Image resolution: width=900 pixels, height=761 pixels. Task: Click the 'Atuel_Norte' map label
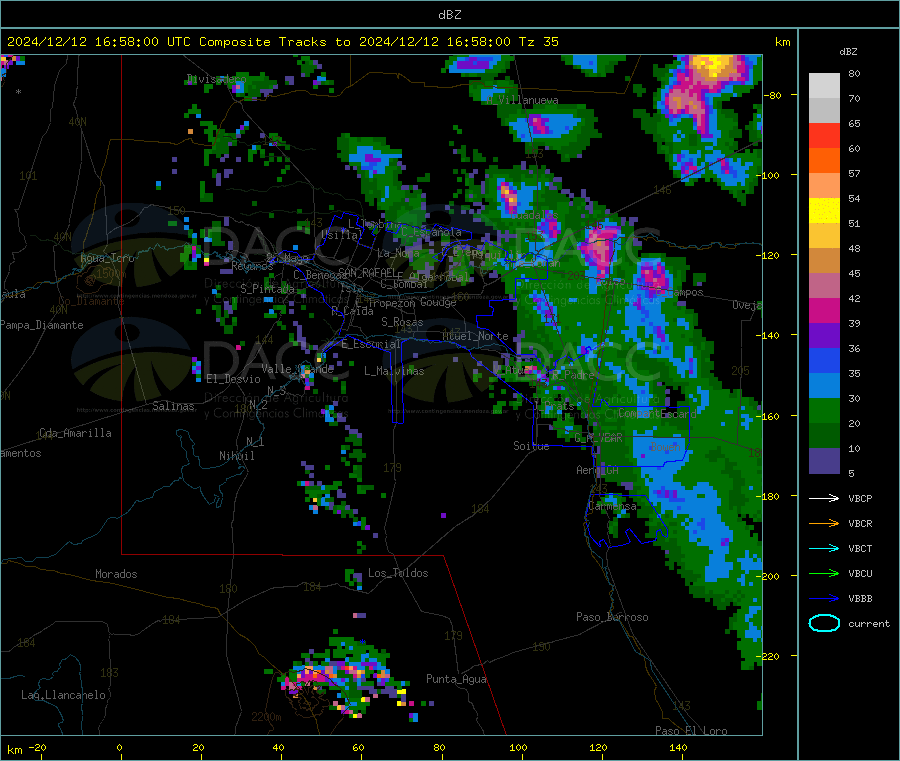coord(475,336)
